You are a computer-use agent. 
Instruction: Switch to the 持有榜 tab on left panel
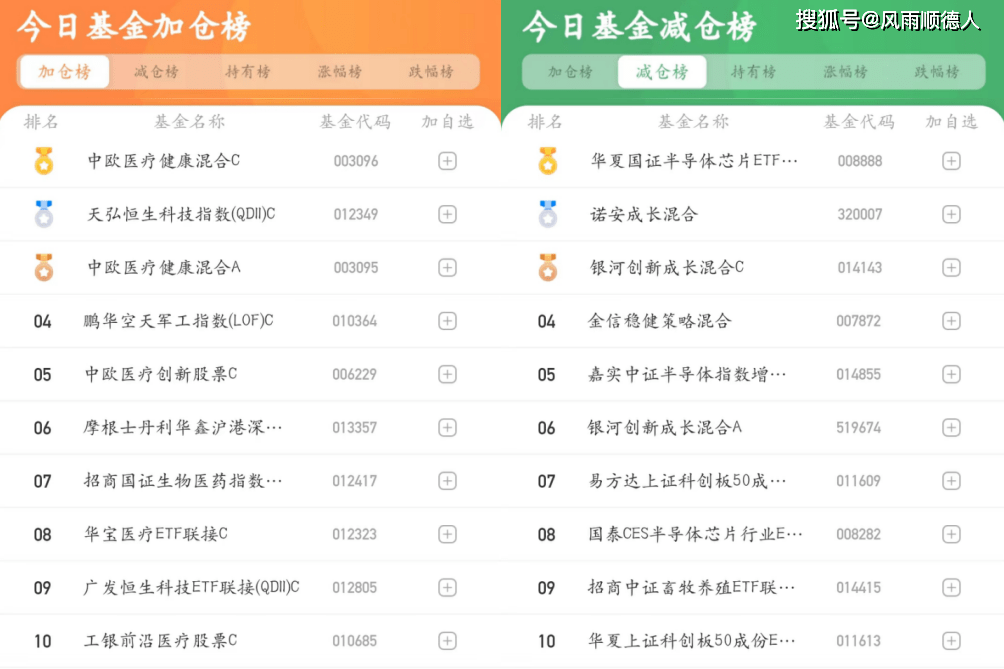(248, 72)
